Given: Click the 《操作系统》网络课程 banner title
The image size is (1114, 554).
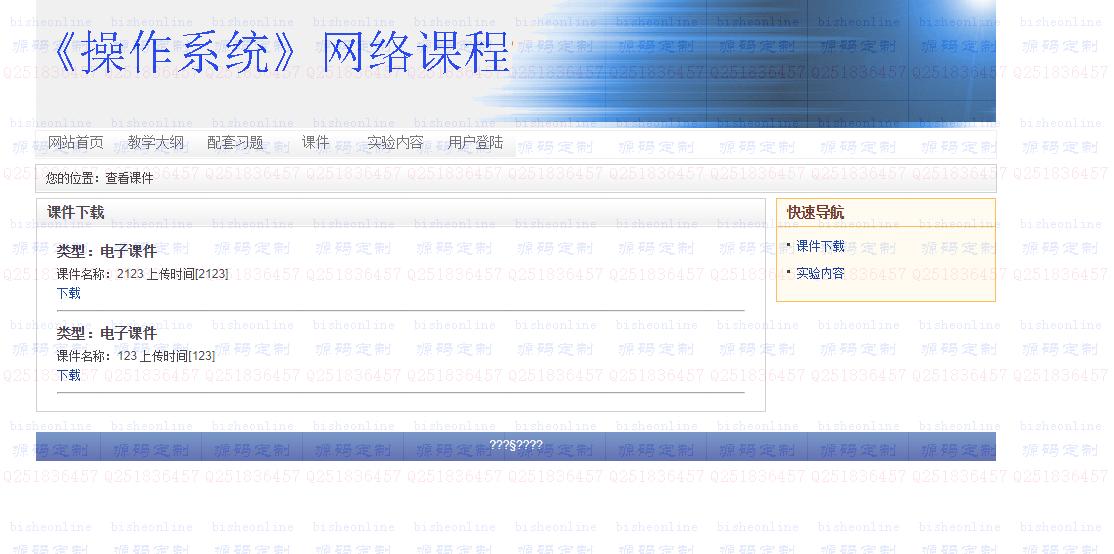Looking at the screenshot, I should (x=280, y=53).
